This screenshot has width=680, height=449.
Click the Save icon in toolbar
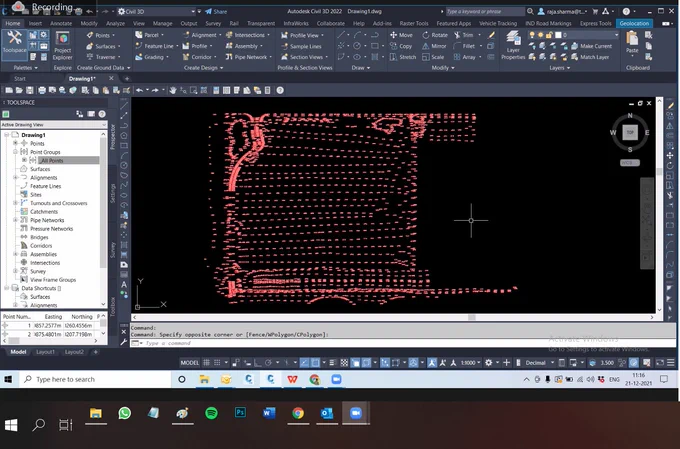29,90
